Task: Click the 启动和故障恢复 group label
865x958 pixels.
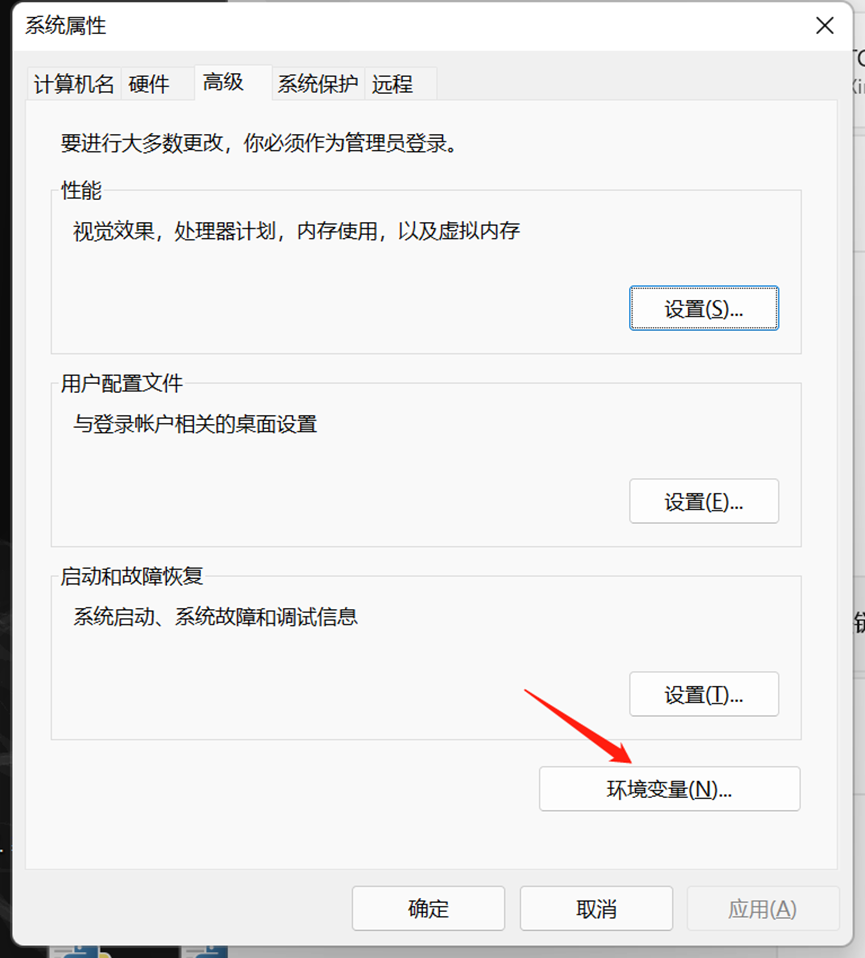Action: (x=131, y=576)
